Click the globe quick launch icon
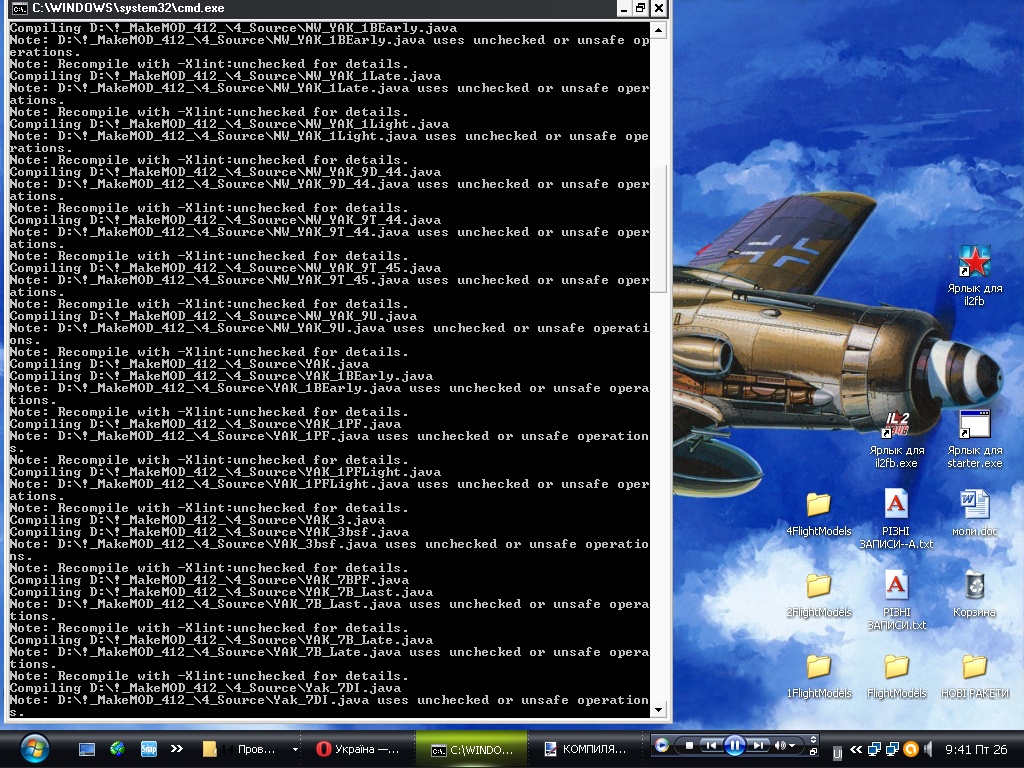The width and height of the screenshot is (1024, 768). 118,748
